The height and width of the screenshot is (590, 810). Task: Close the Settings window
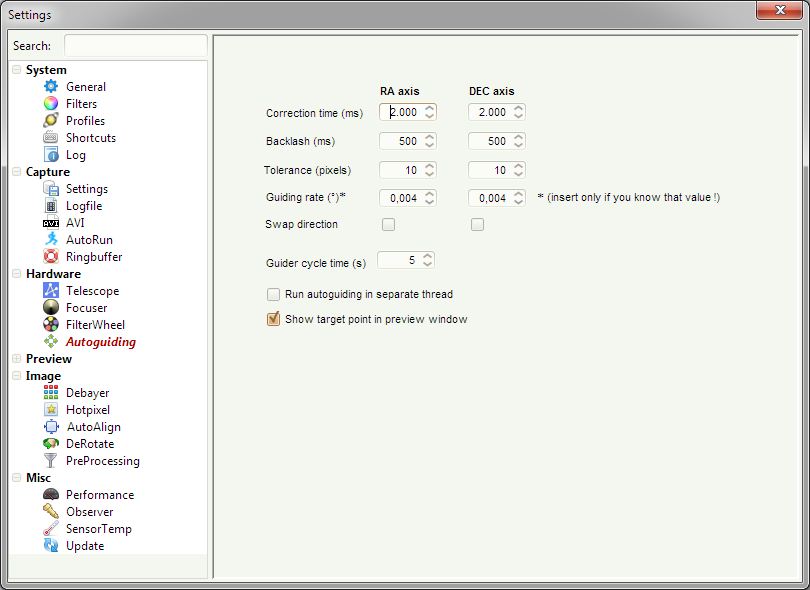pyautogui.click(x=780, y=10)
